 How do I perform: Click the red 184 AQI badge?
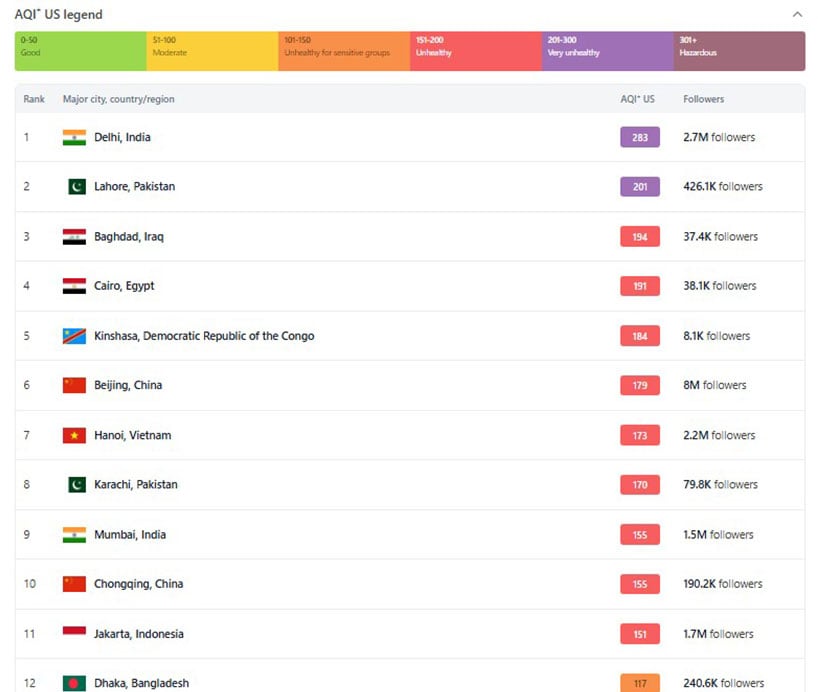[640, 336]
